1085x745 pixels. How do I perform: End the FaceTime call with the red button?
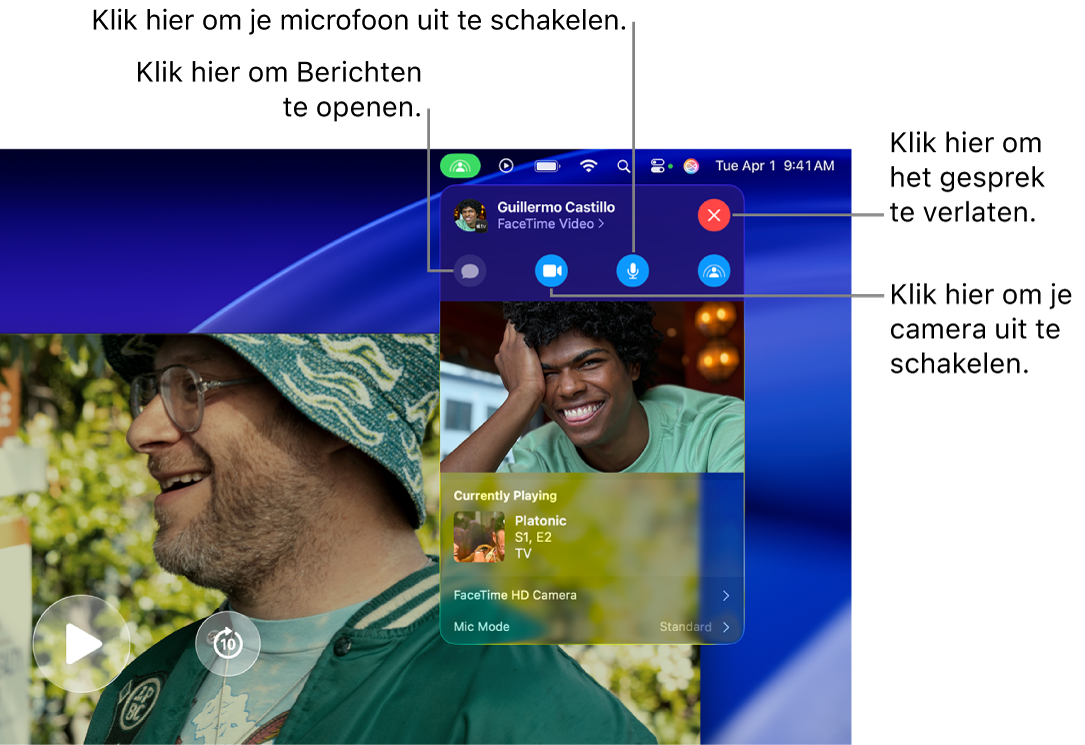pyautogui.click(x=713, y=215)
